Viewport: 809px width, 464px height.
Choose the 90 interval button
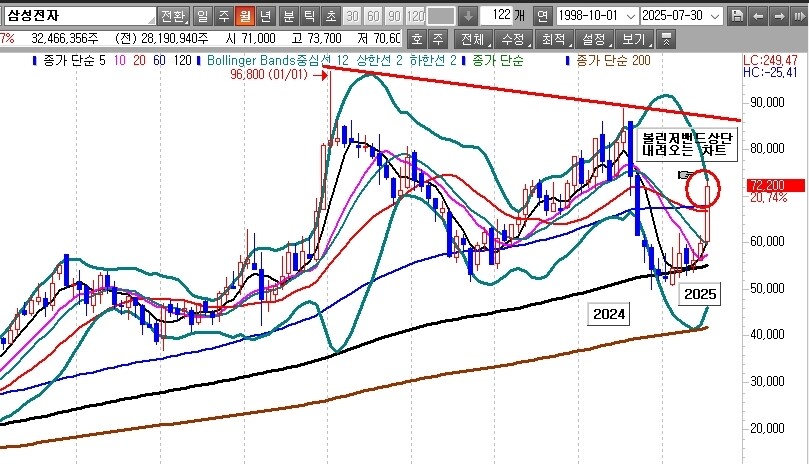point(395,16)
